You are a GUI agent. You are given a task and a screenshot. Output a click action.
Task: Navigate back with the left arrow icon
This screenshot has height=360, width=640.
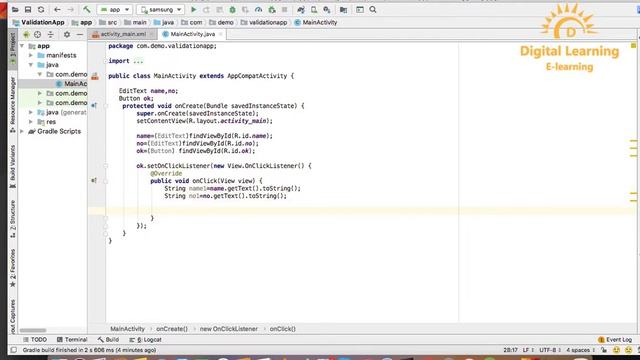click(x=57, y=9)
